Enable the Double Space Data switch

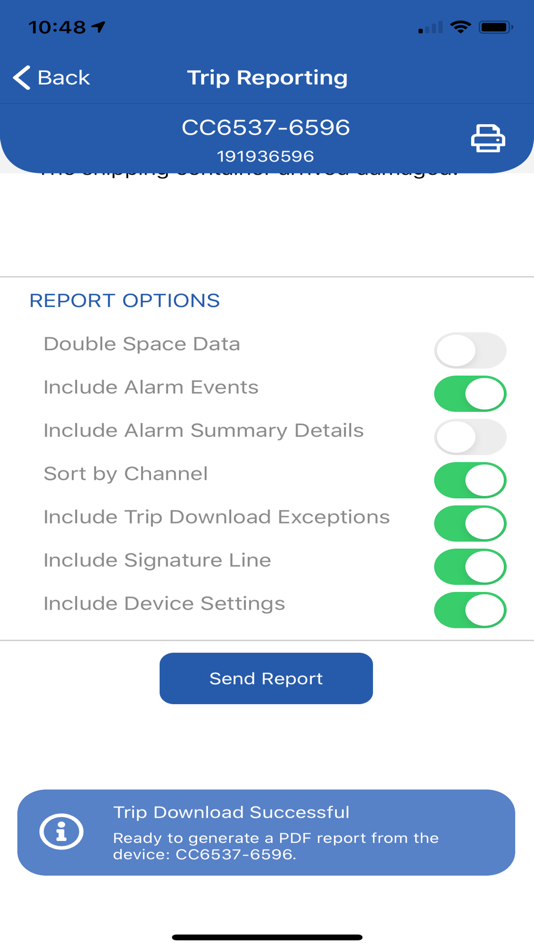[x=470, y=350]
